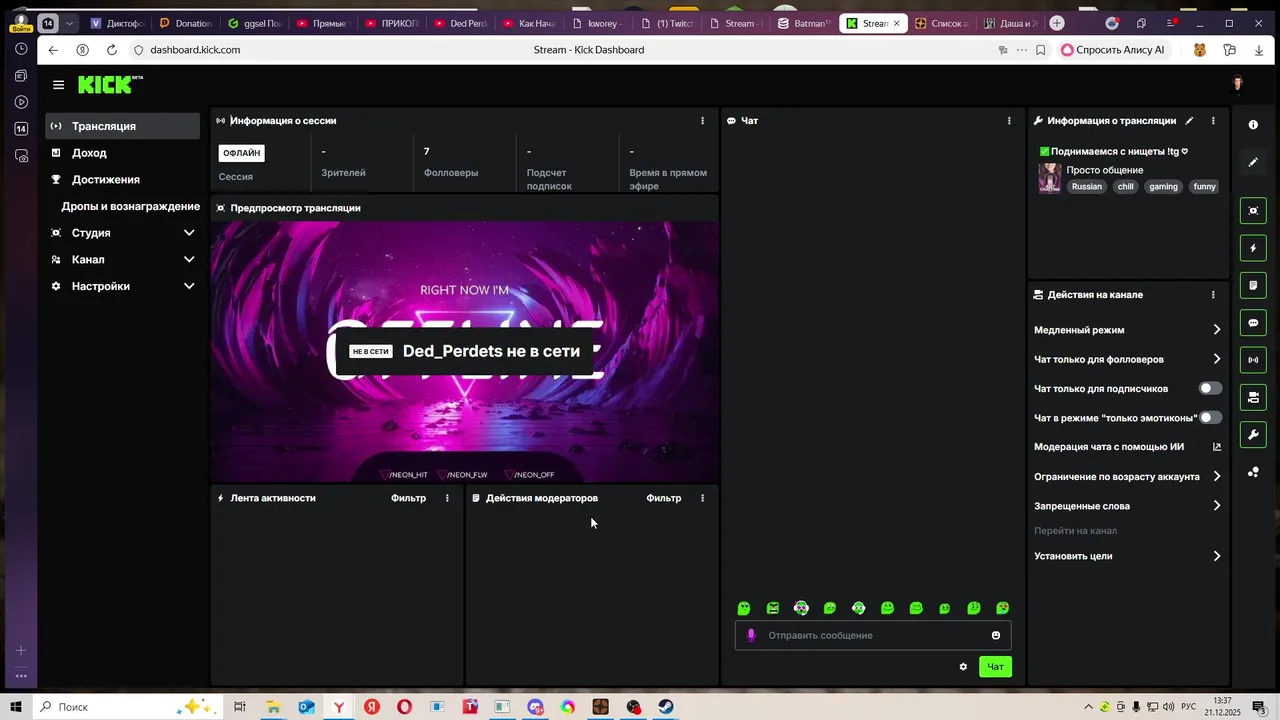Click the server stack icon in right sidebar
The height and width of the screenshot is (720, 1280).
pos(1253,398)
